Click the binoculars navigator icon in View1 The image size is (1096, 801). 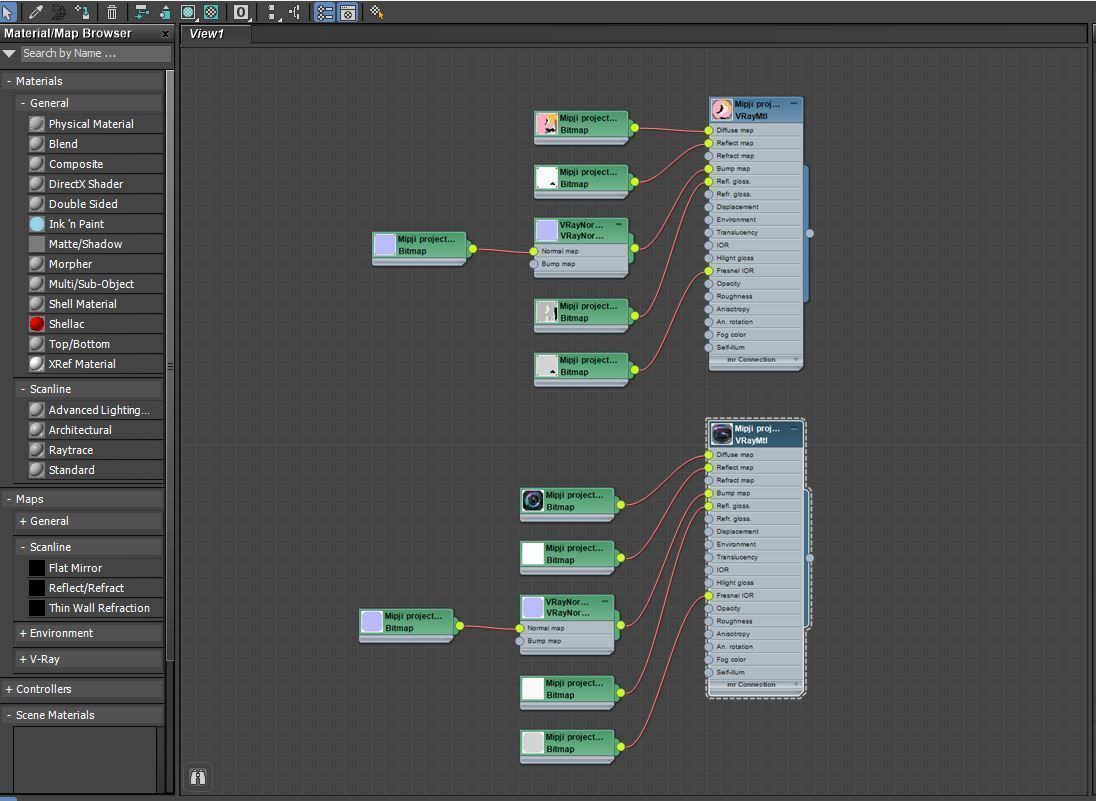(198, 777)
